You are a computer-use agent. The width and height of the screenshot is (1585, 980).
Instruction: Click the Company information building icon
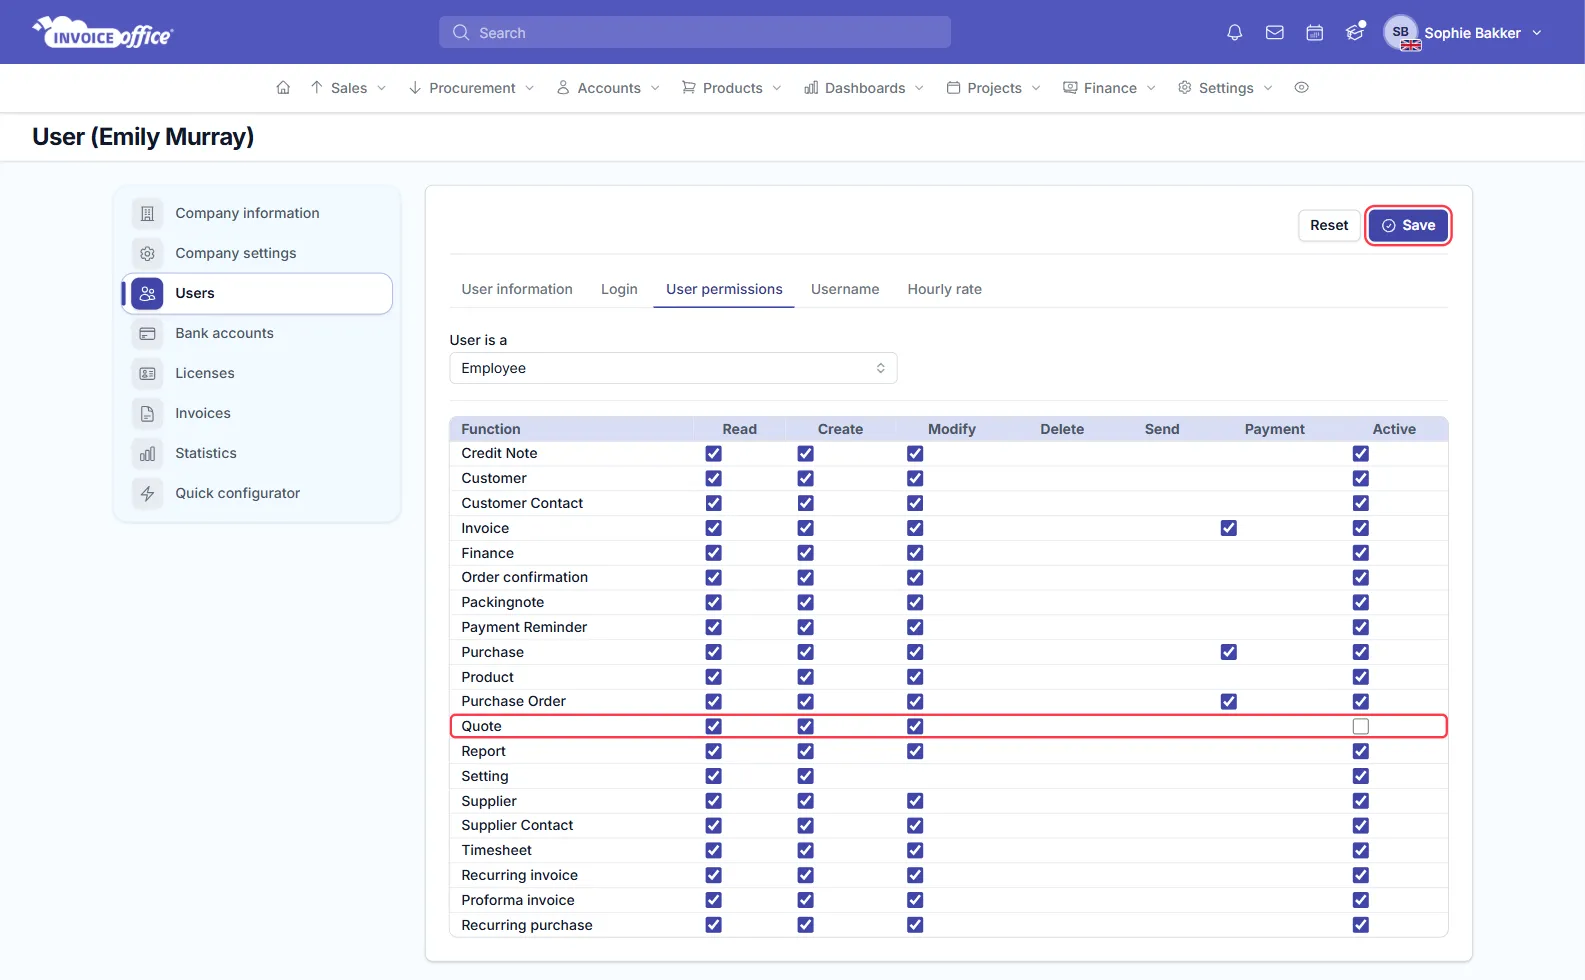(x=147, y=213)
